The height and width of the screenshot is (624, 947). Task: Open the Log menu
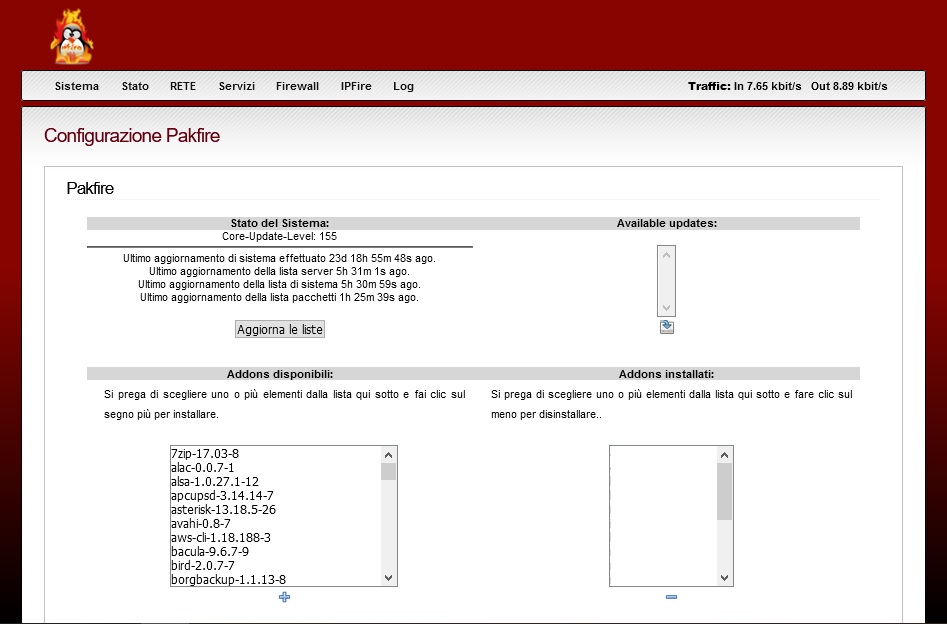pos(403,86)
